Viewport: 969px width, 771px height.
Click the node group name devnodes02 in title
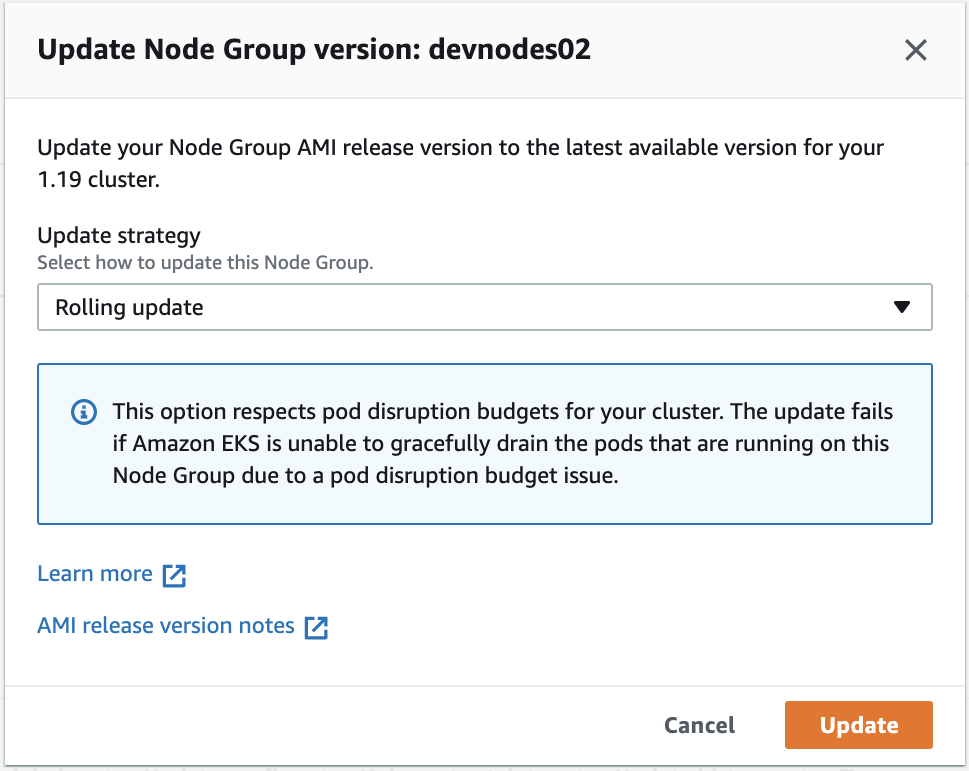coord(509,50)
